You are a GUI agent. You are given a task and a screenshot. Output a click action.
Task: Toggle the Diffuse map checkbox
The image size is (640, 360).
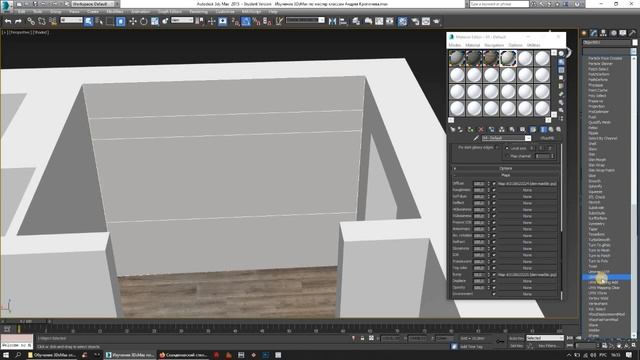point(494,184)
